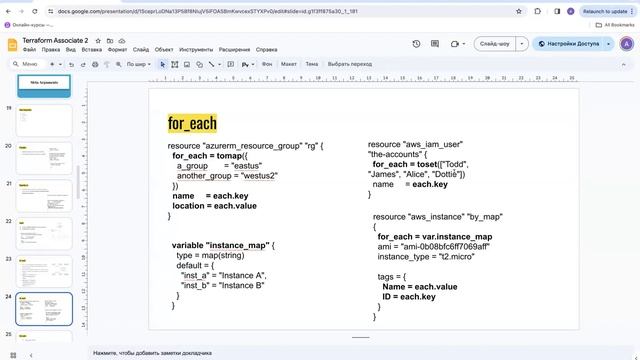640x360 pixels.
Task: Select slide 21 thumbnail
Action: click(44, 196)
